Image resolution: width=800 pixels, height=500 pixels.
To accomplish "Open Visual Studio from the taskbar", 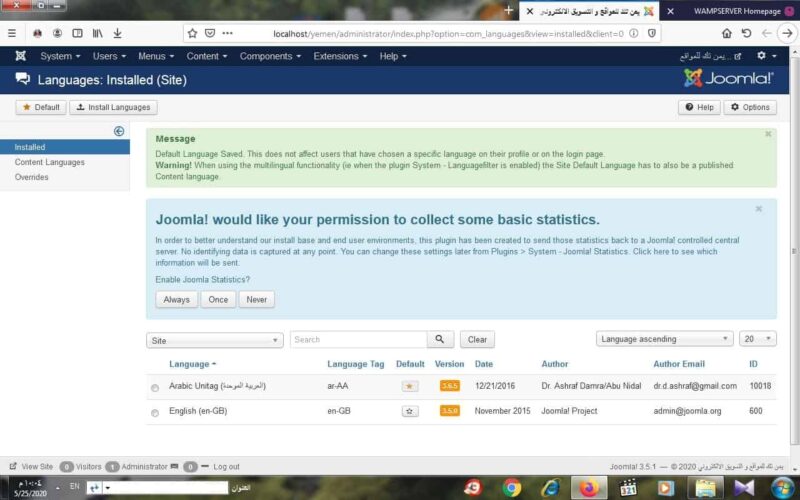I will click(744, 488).
